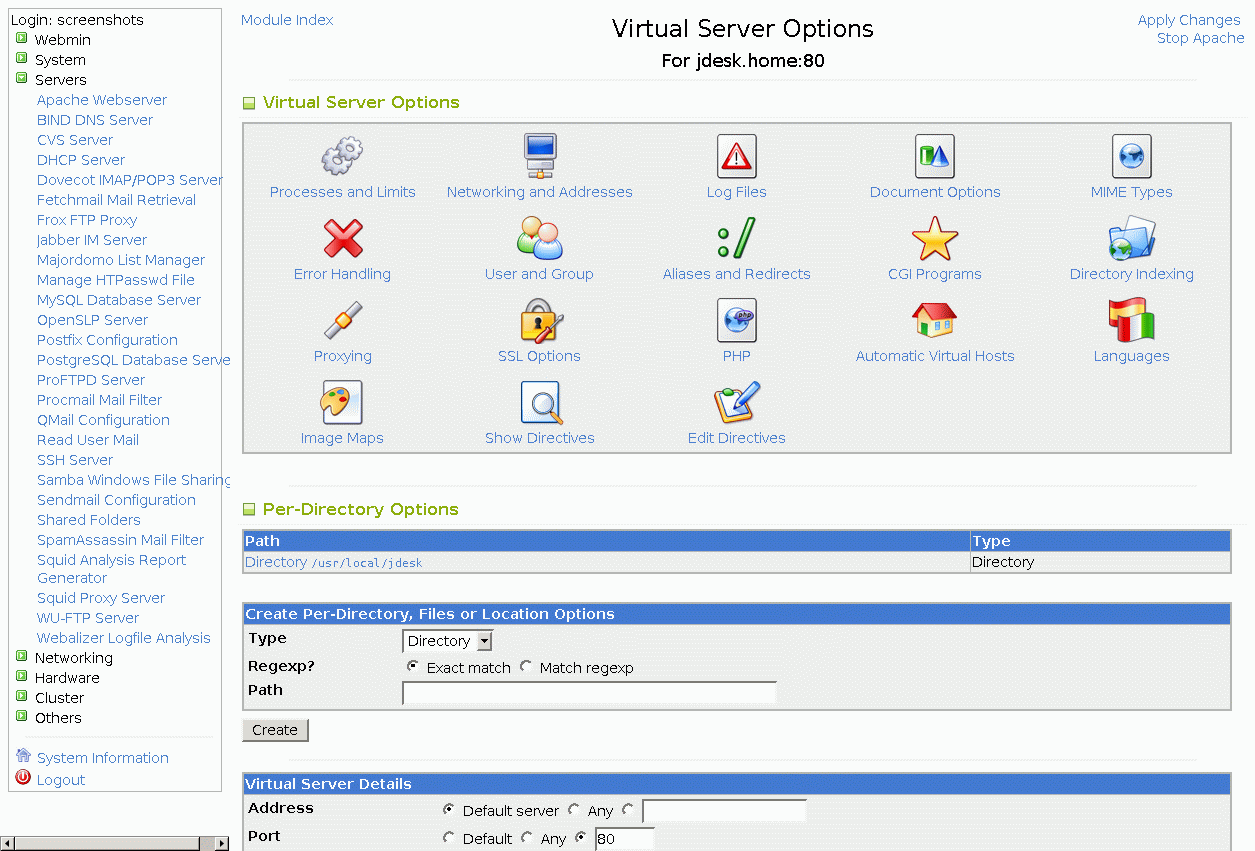Select the Any address radio button

click(574, 810)
